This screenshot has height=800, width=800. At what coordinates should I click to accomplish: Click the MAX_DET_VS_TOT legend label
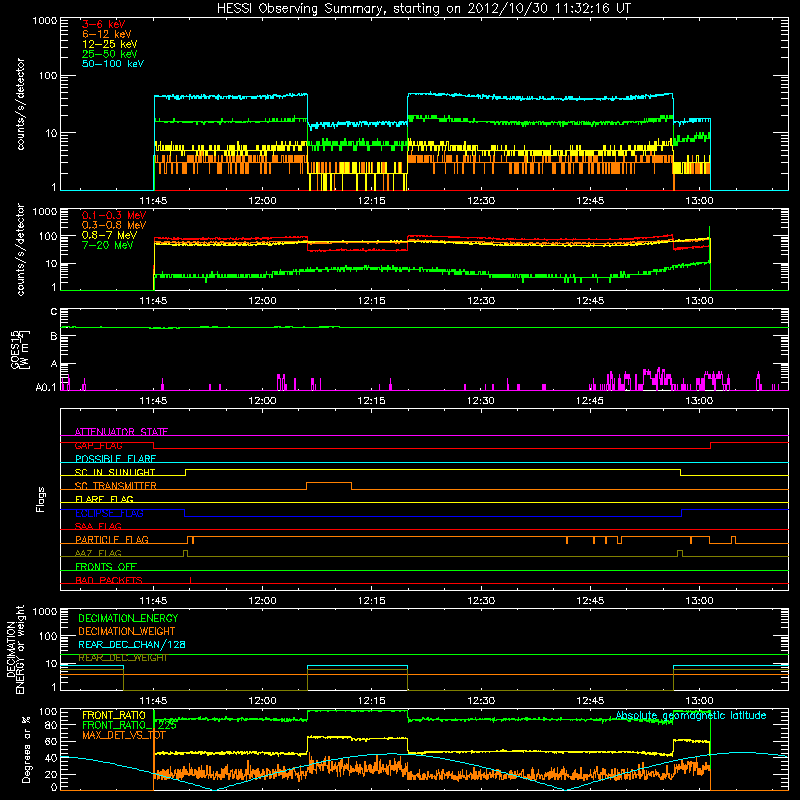124,735
